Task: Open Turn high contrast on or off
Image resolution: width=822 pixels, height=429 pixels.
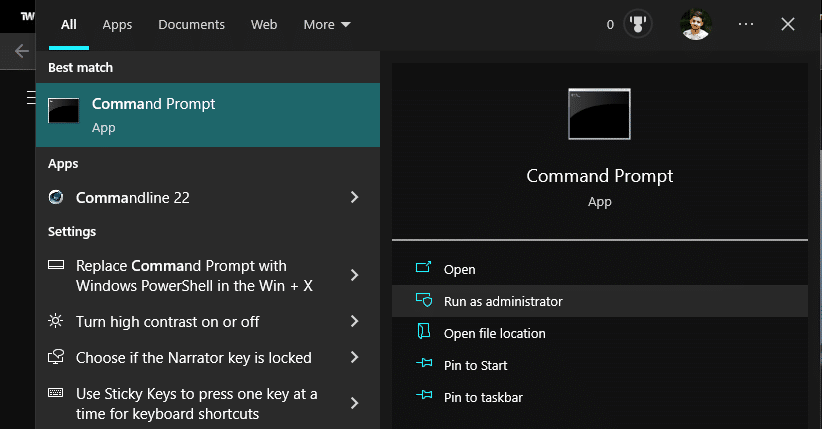Action: point(208,321)
